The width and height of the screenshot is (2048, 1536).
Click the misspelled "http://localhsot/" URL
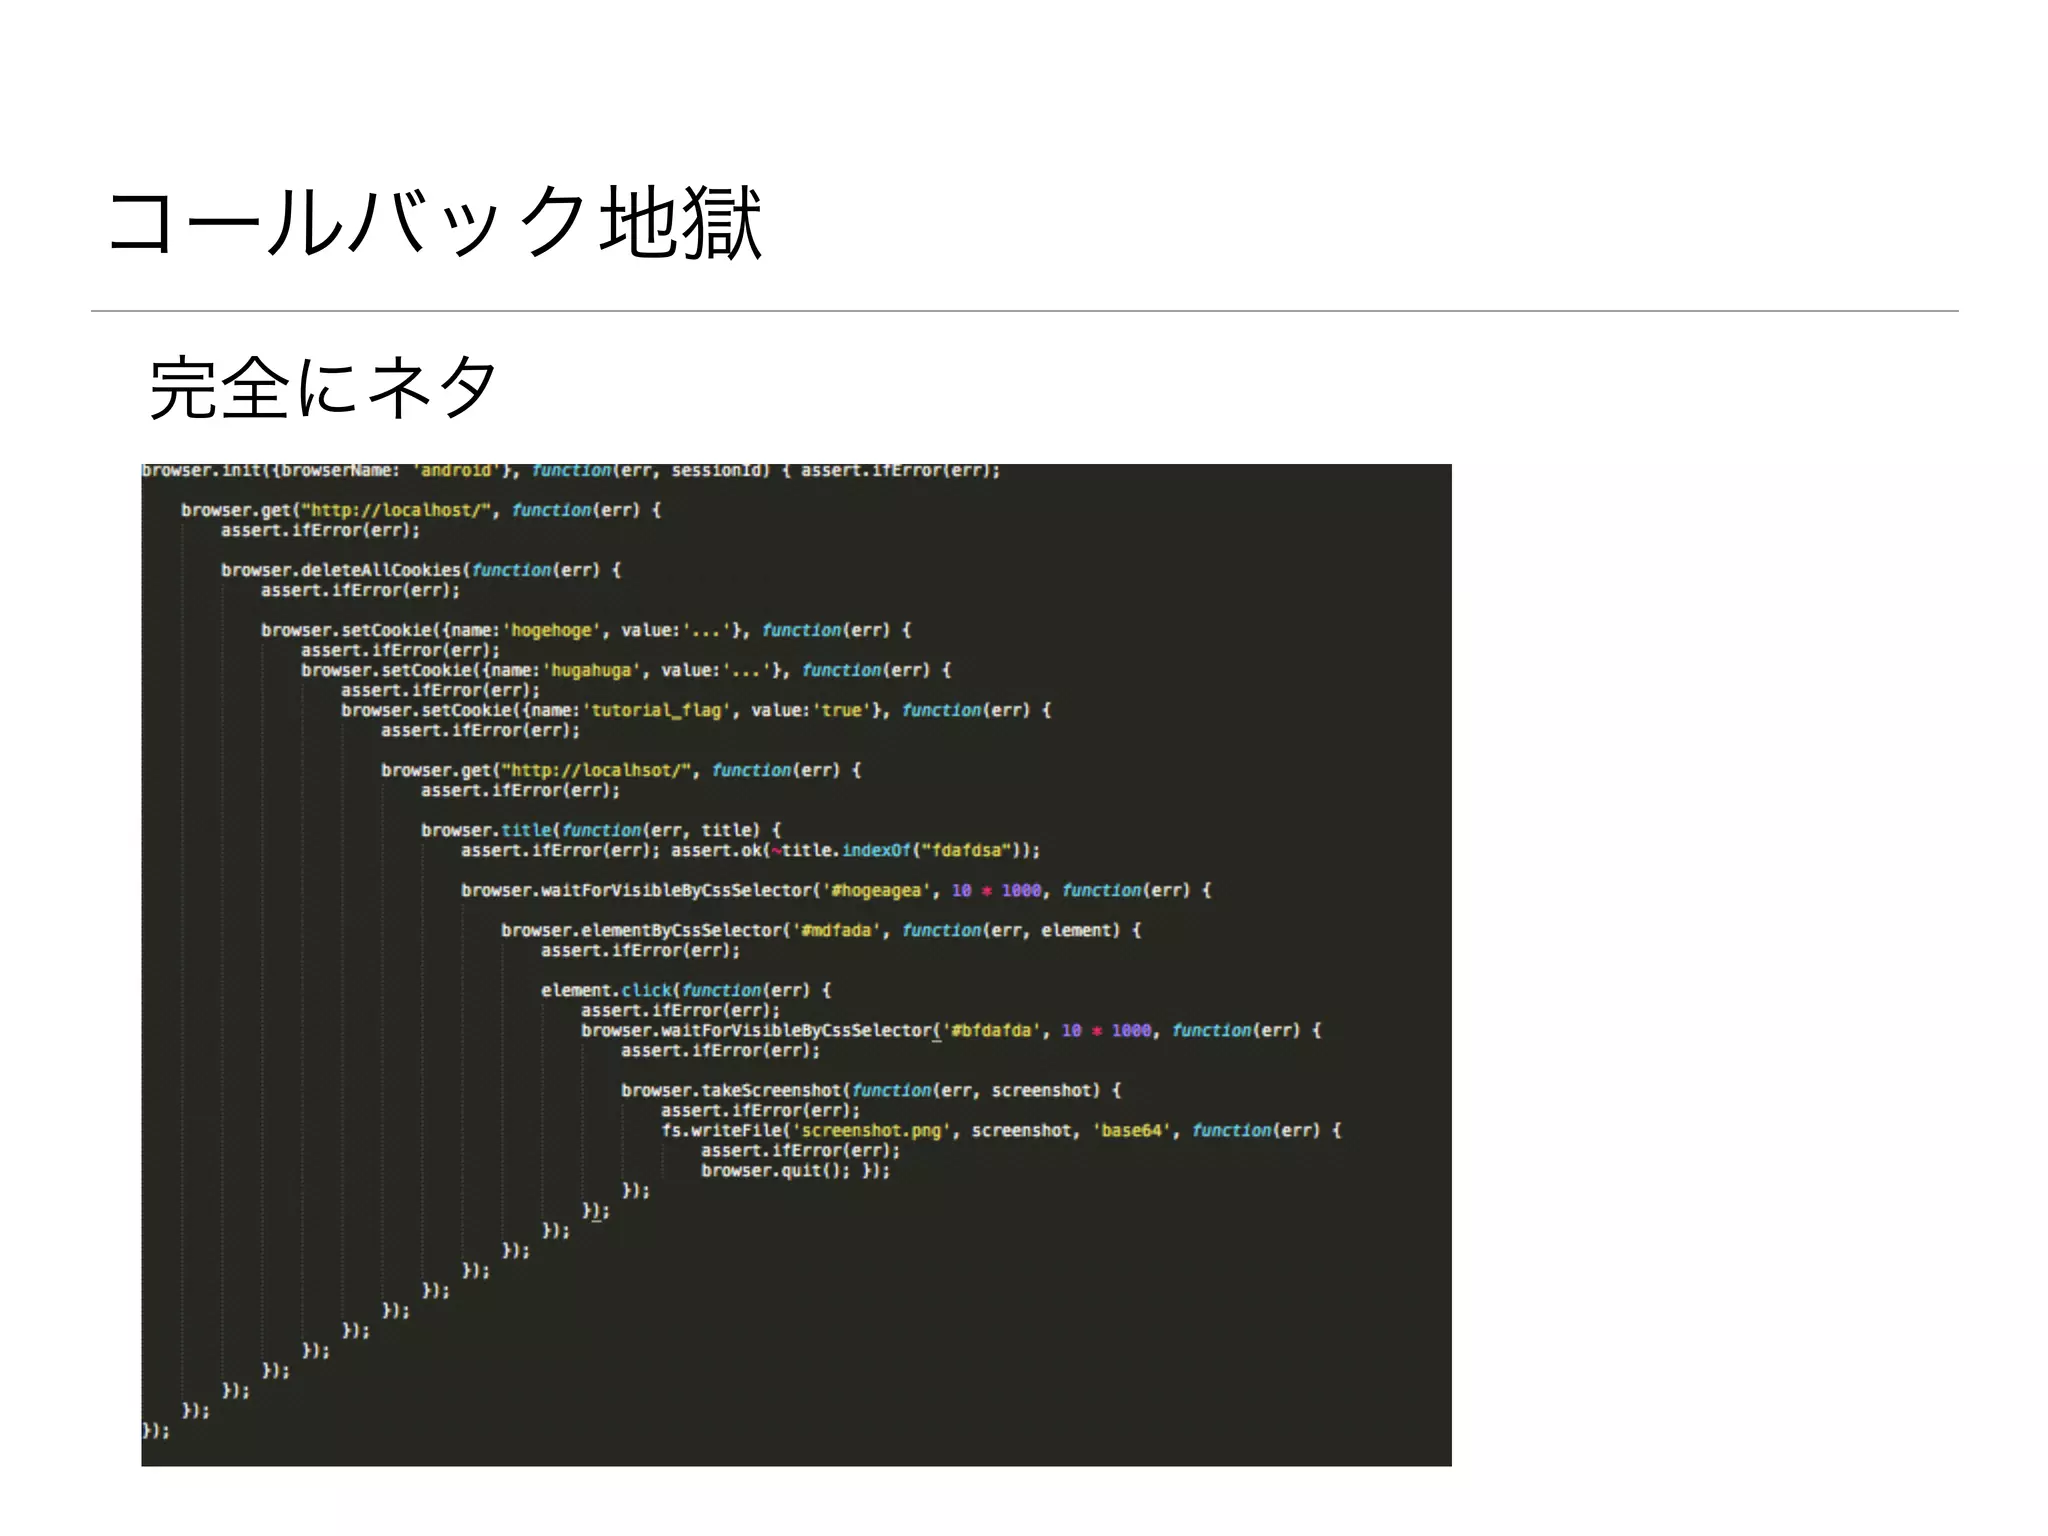click(596, 770)
